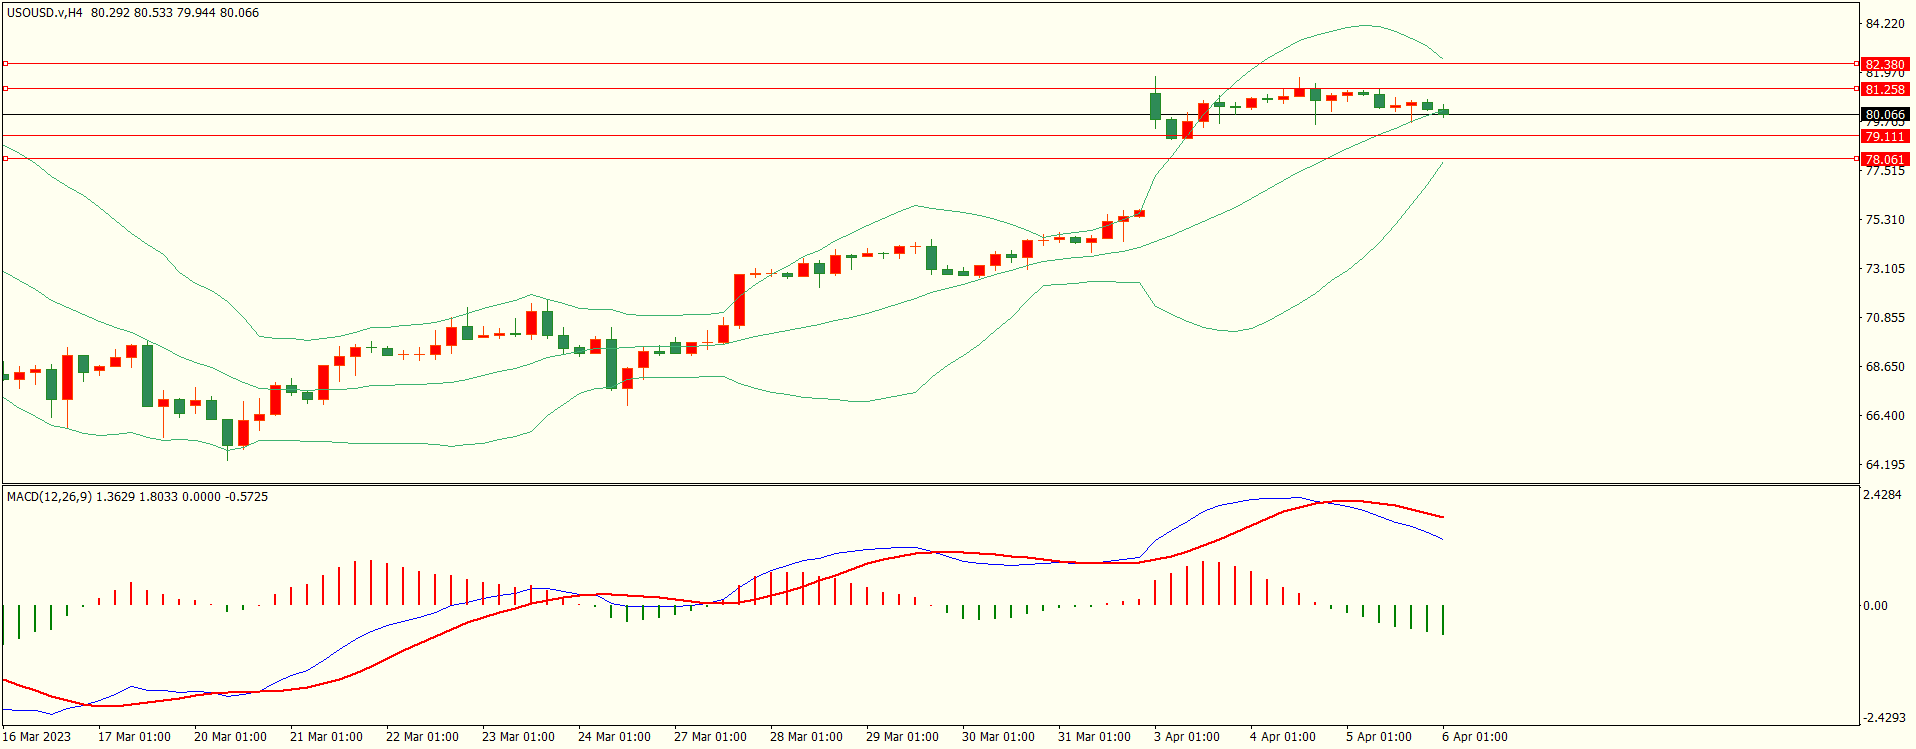Click the 31 Mar 01:00 time label

(1094, 737)
